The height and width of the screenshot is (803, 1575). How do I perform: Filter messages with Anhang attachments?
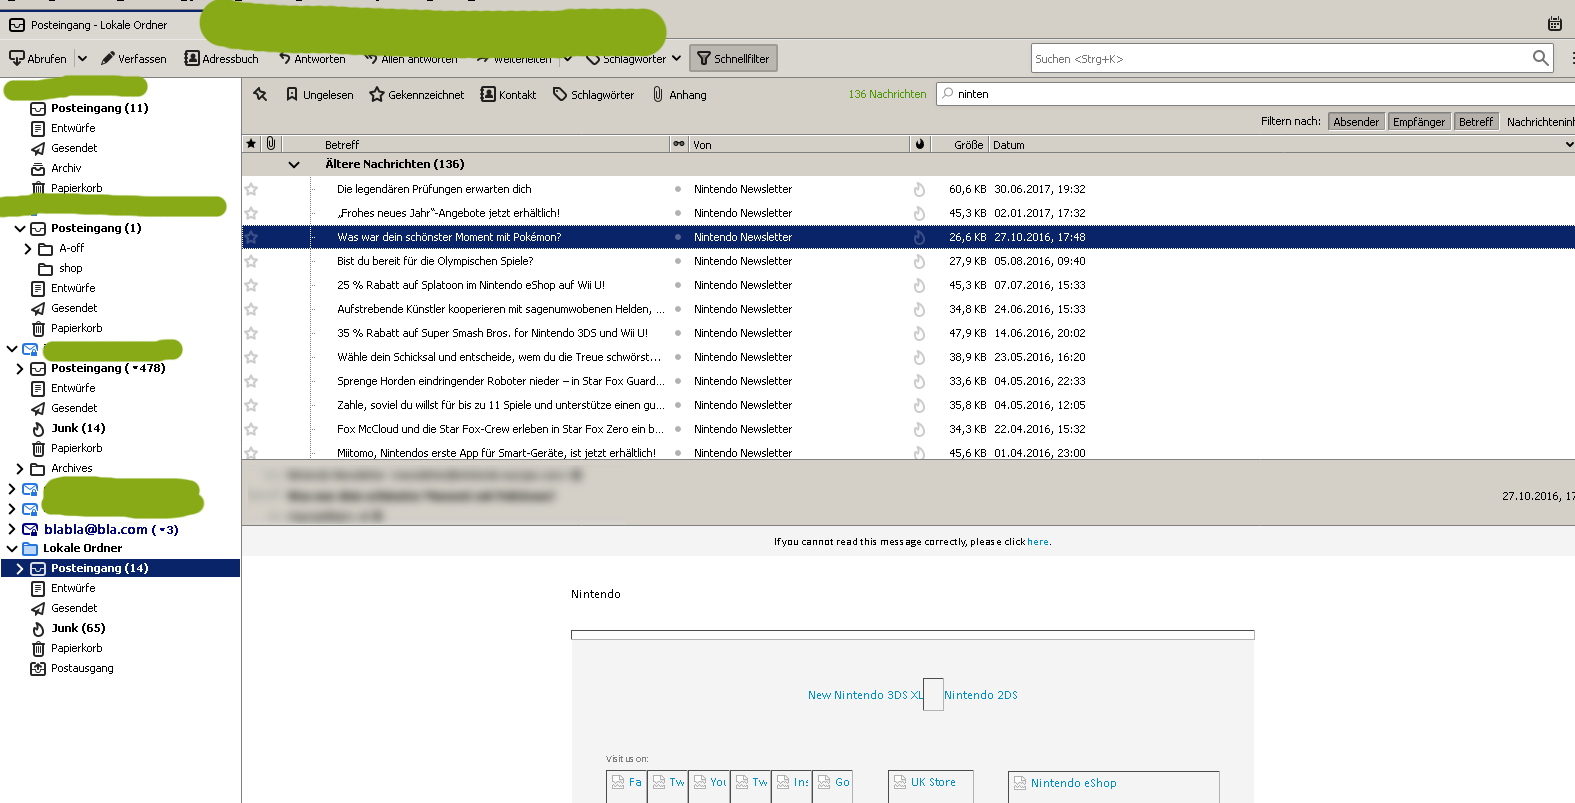[x=679, y=95]
